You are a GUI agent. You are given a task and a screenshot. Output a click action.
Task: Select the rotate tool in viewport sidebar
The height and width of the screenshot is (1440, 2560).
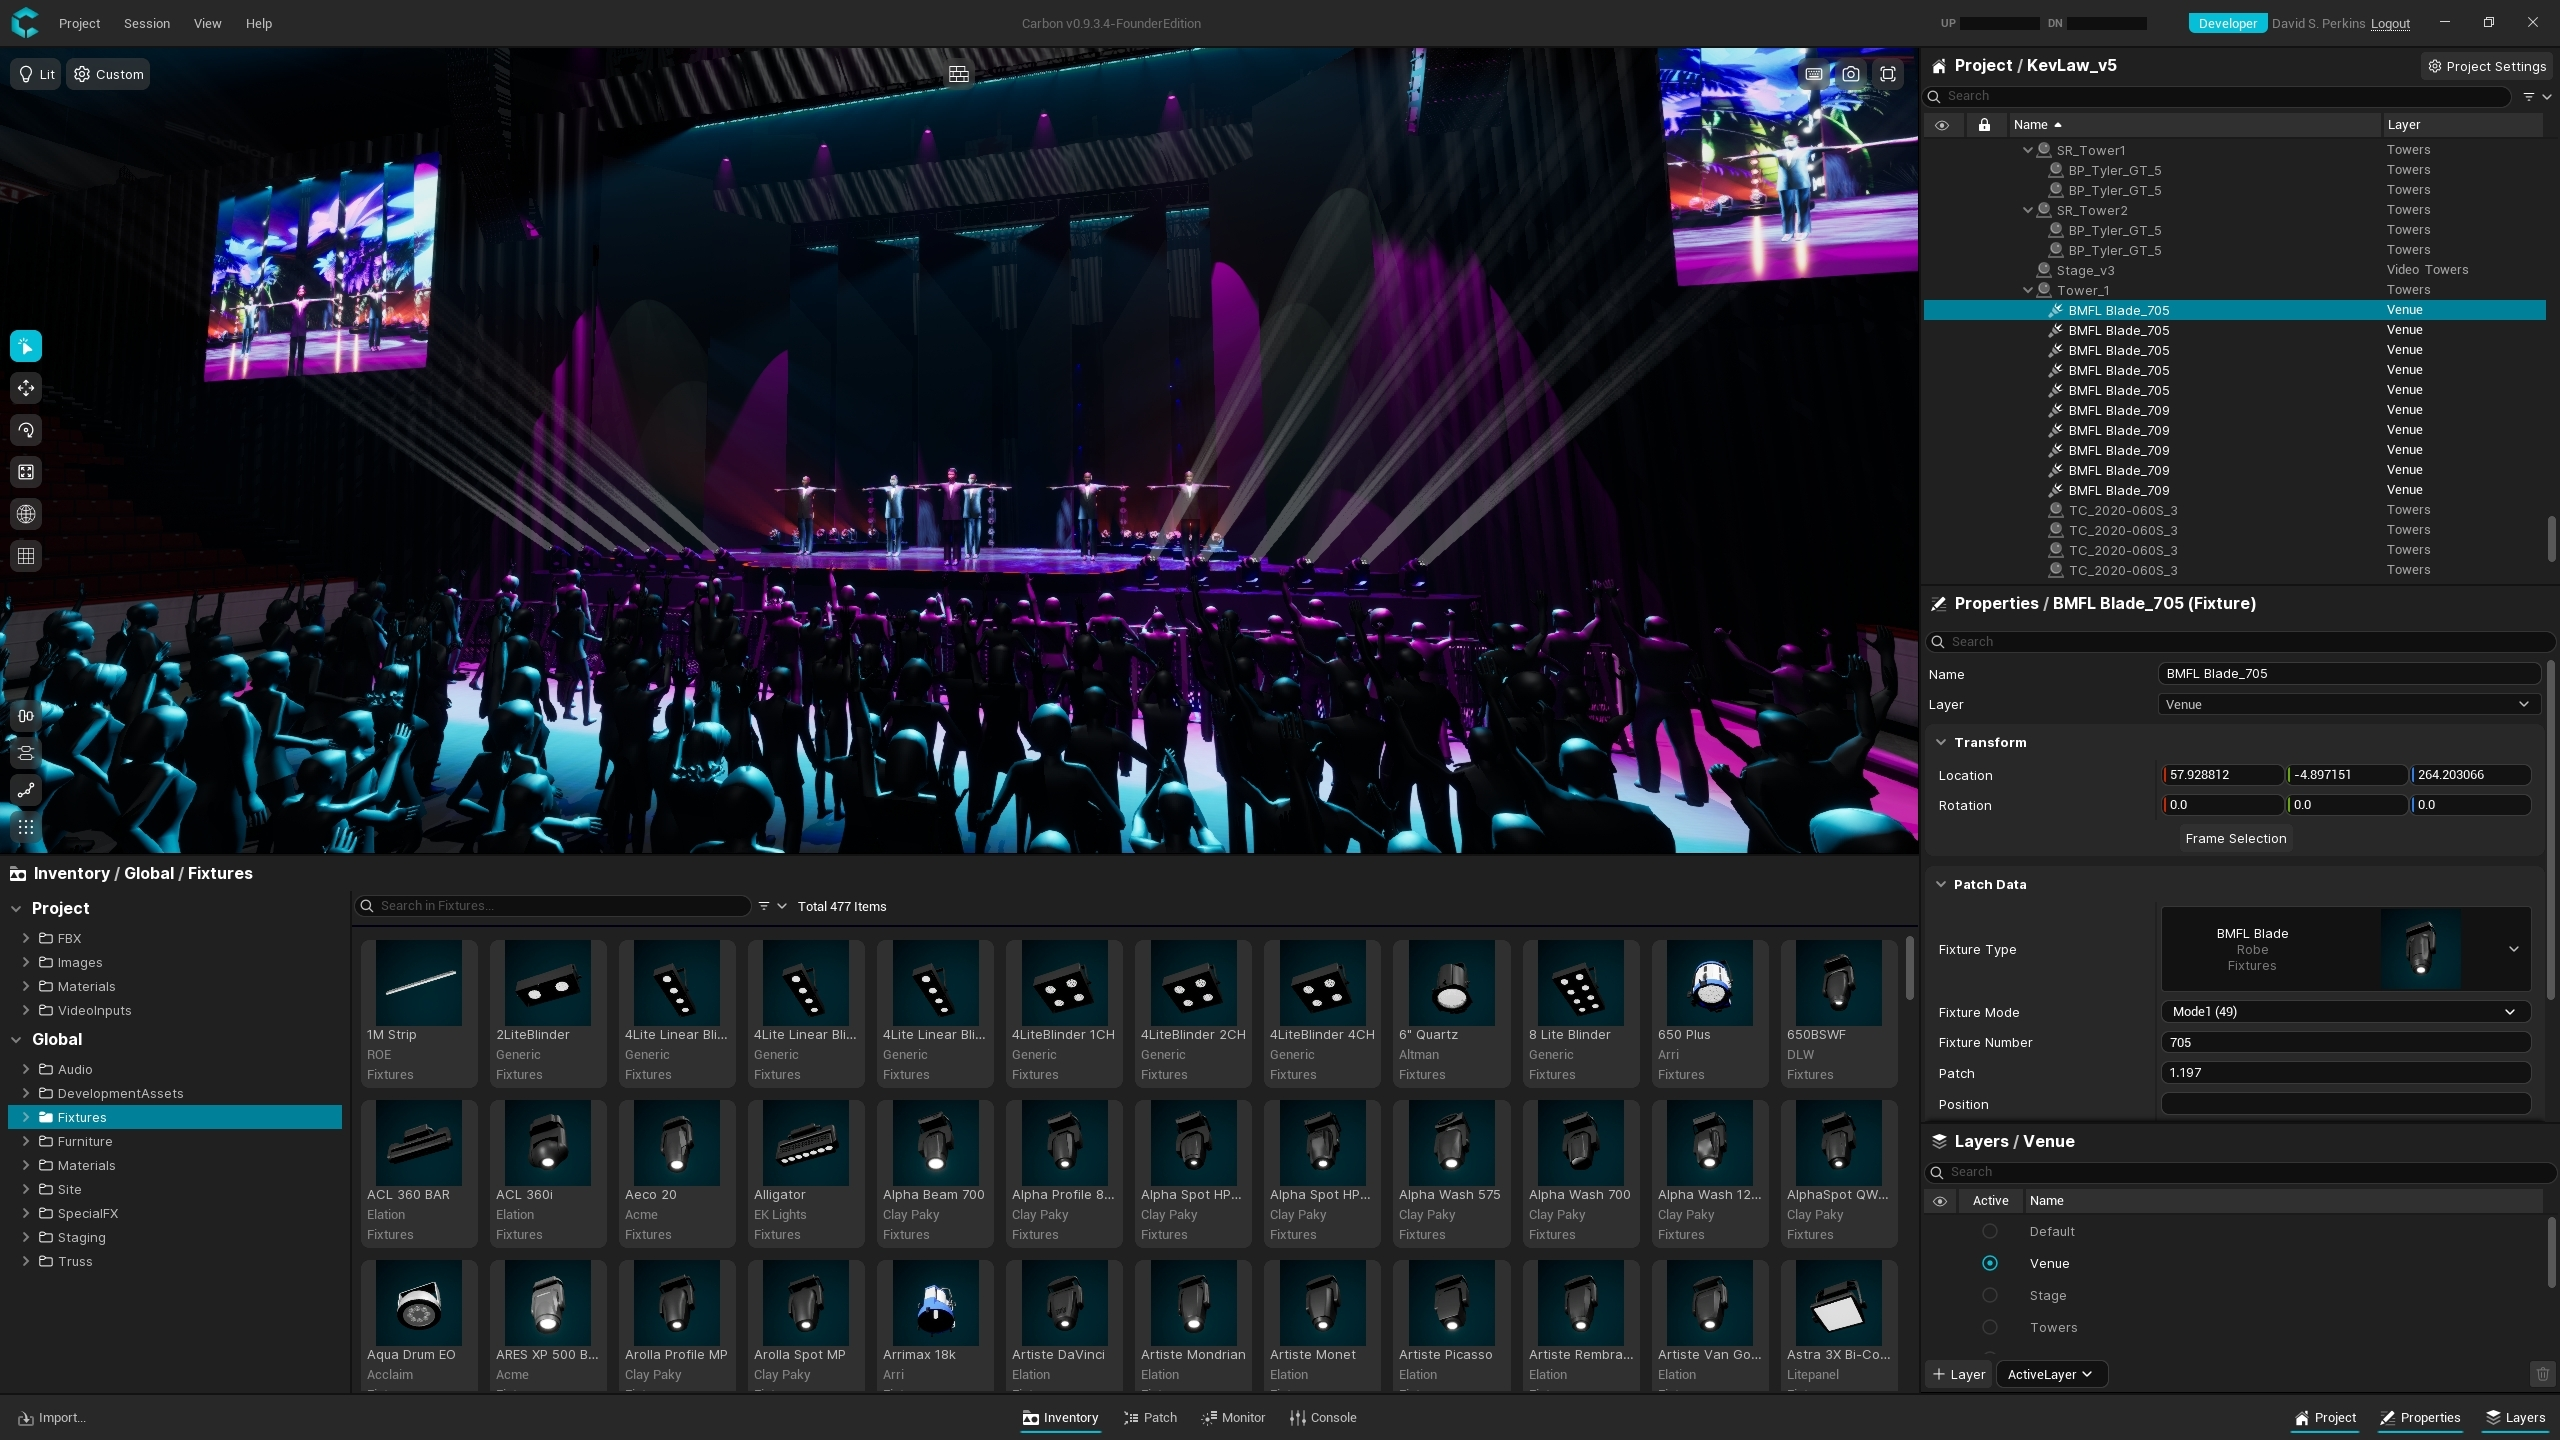pos(26,430)
